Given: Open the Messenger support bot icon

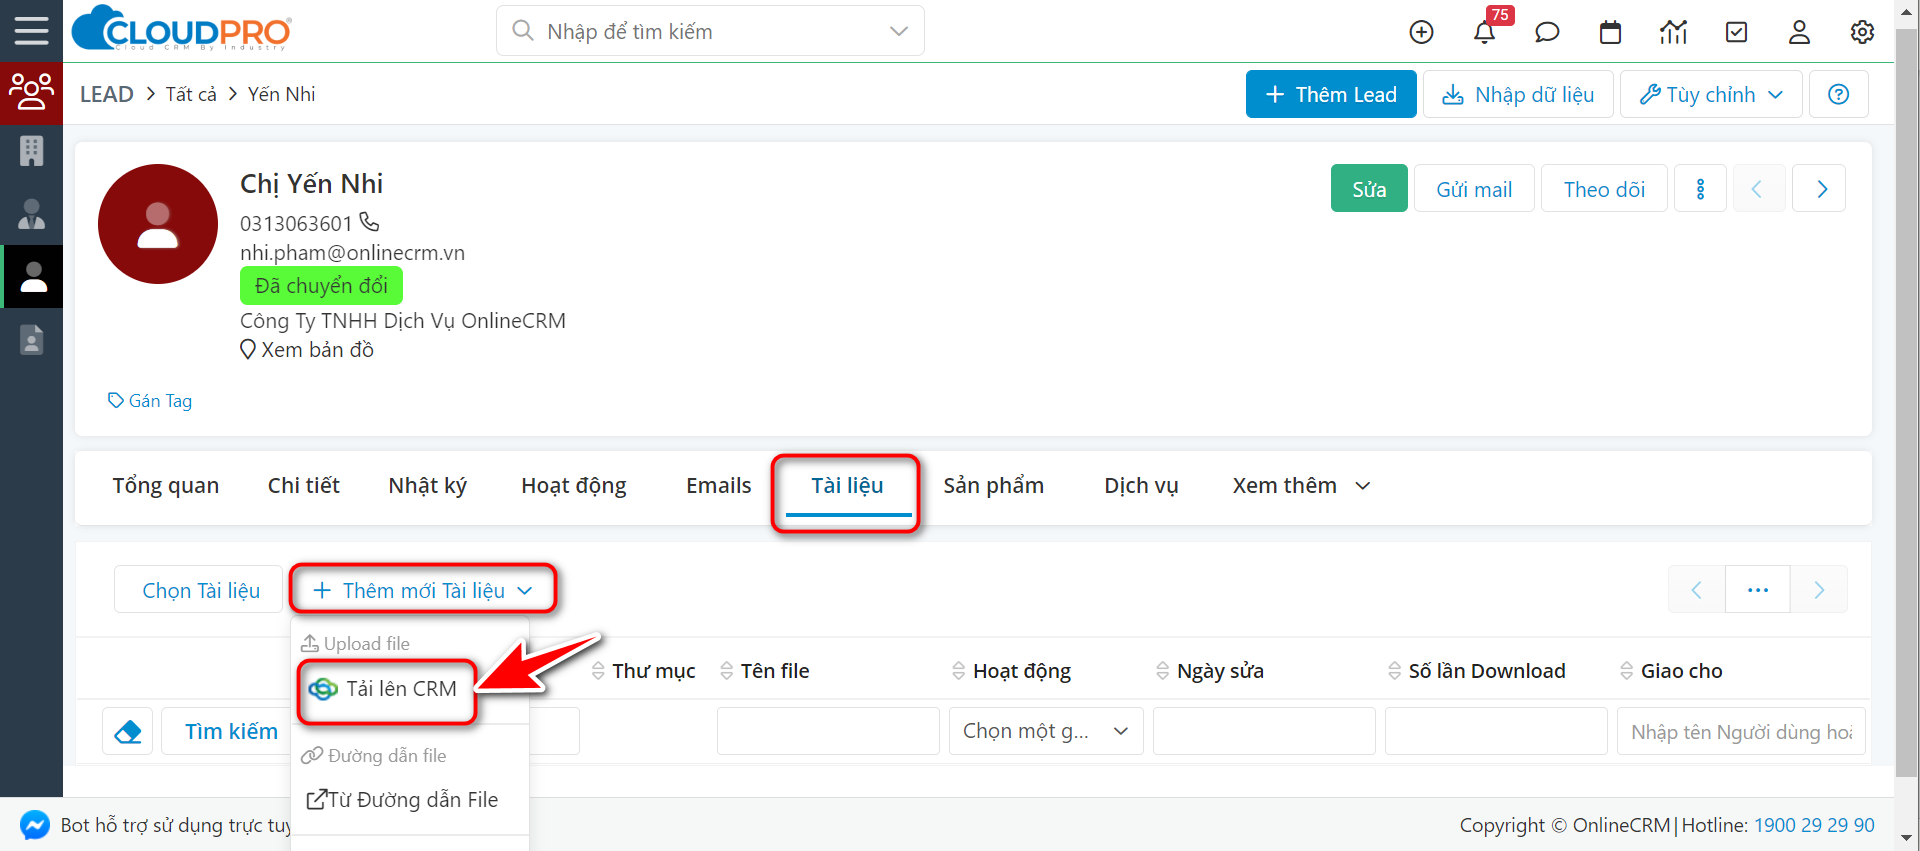Looking at the screenshot, I should (35, 825).
